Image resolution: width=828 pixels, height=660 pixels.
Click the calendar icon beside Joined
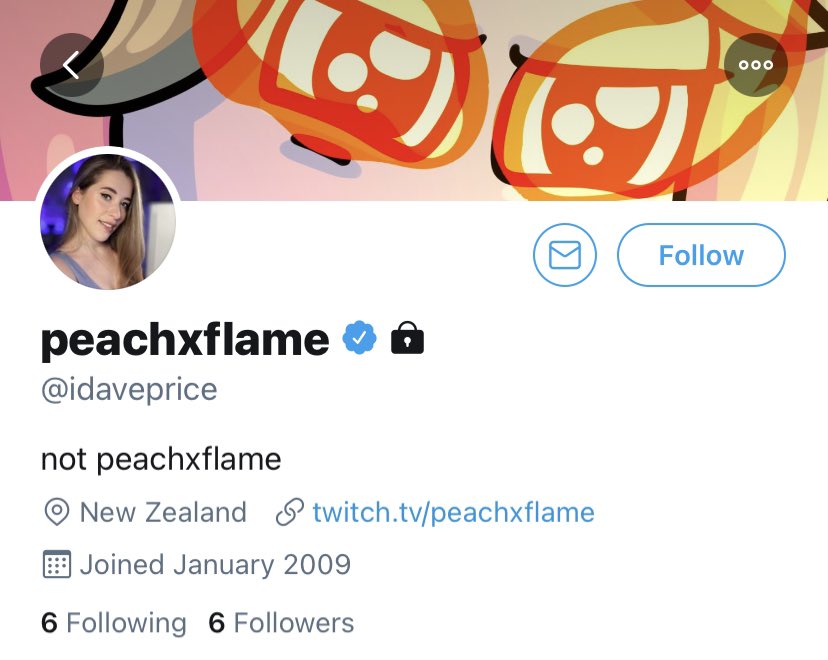pyautogui.click(x=57, y=564)
